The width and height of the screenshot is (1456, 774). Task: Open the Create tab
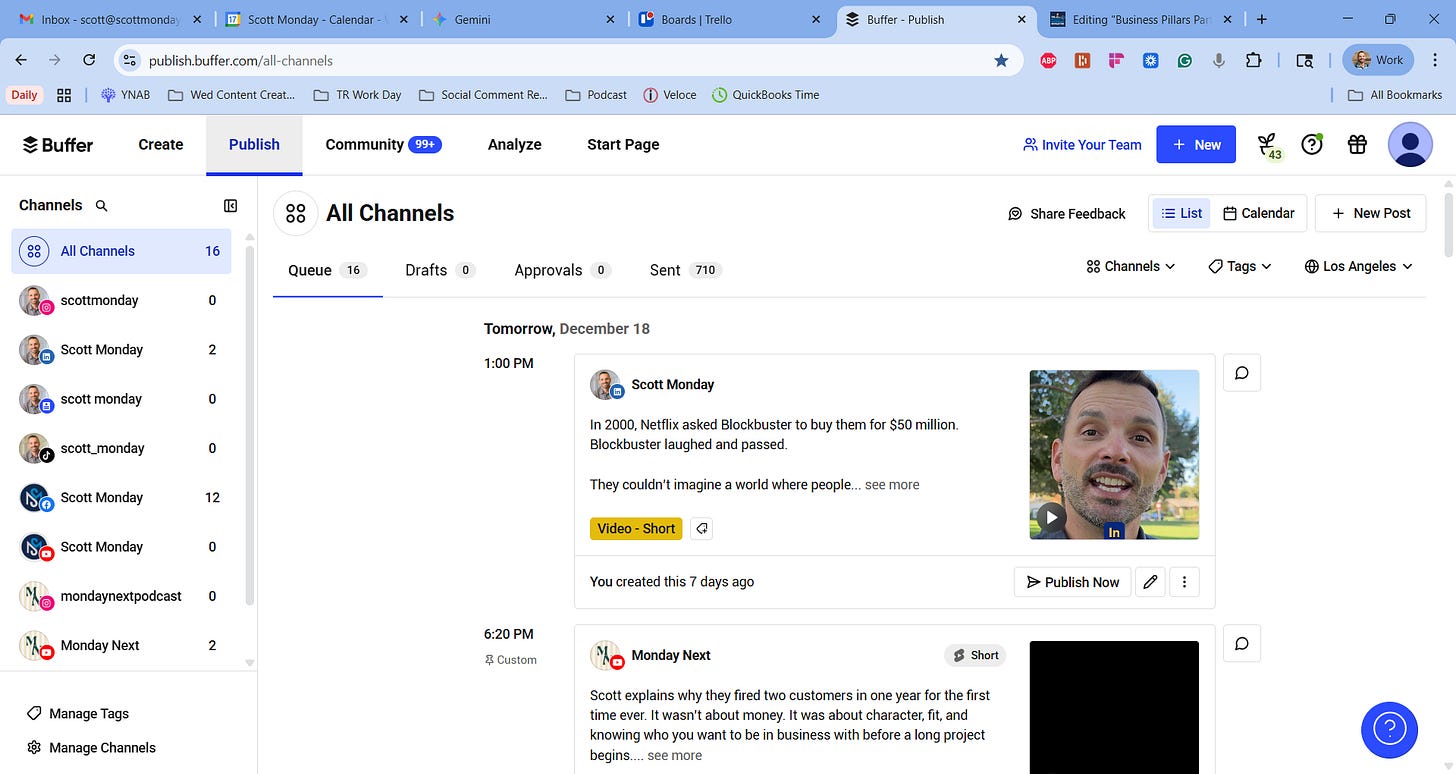(x=161, y=145)
